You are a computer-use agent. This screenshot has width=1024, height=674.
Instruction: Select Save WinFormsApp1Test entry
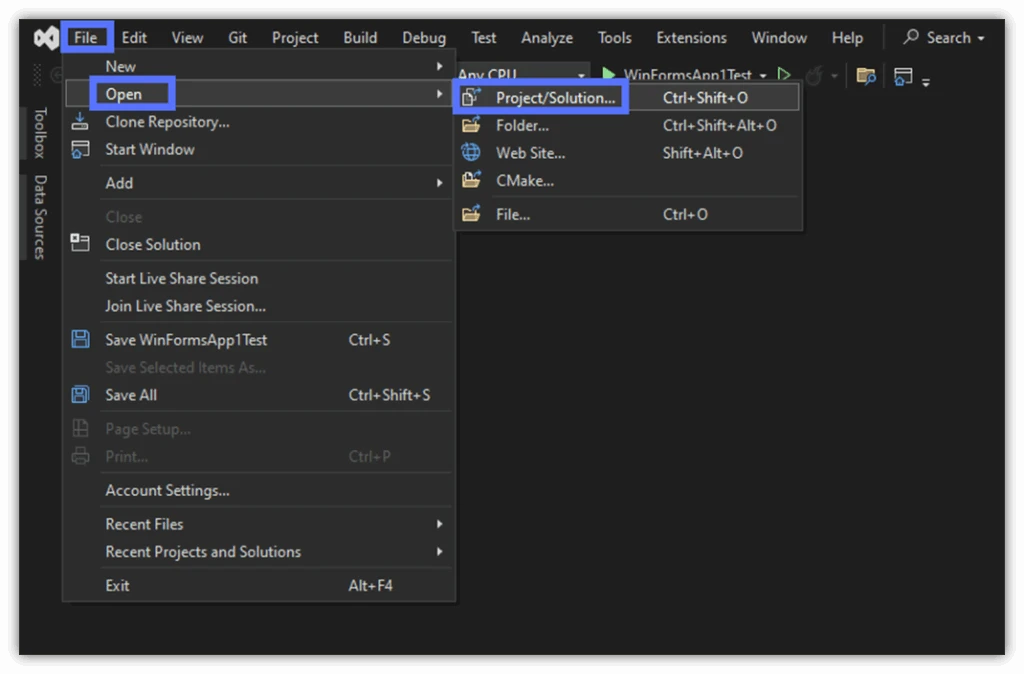[x=259, y=339]
